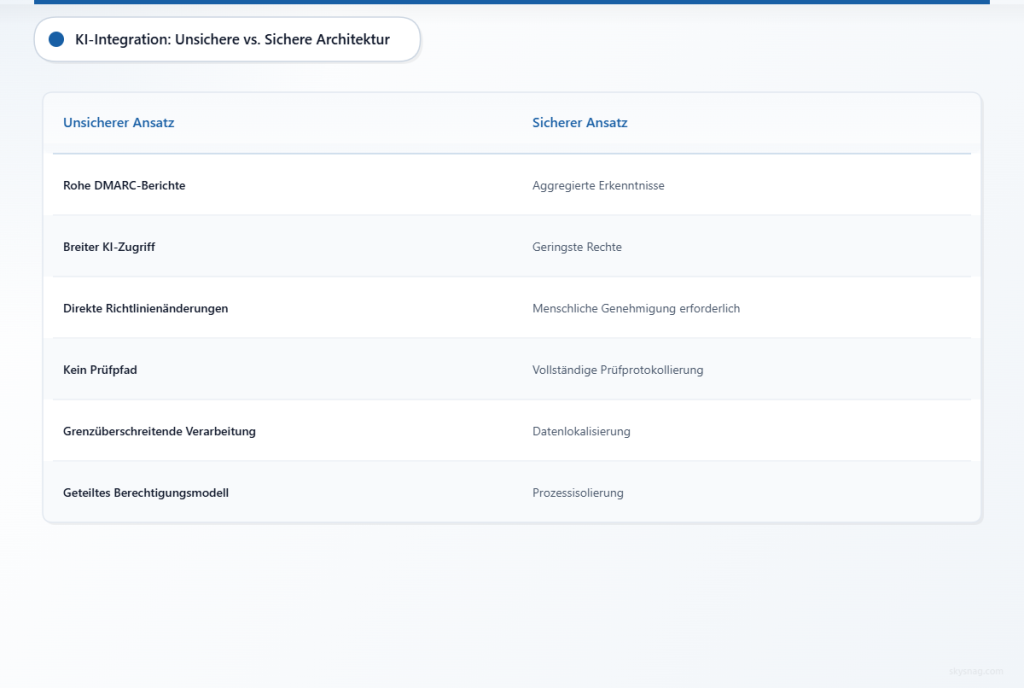Viewport: 1024px width, 688px height.
Task: Click the 'Unsicherer Ansatz' column header
Action: tap(119, 123)
